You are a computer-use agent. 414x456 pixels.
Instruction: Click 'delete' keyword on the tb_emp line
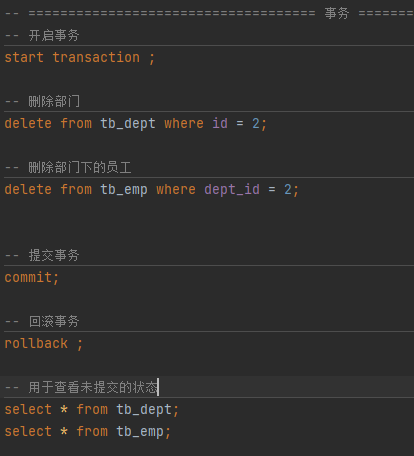pyautogui.click(x=28, y=190)
